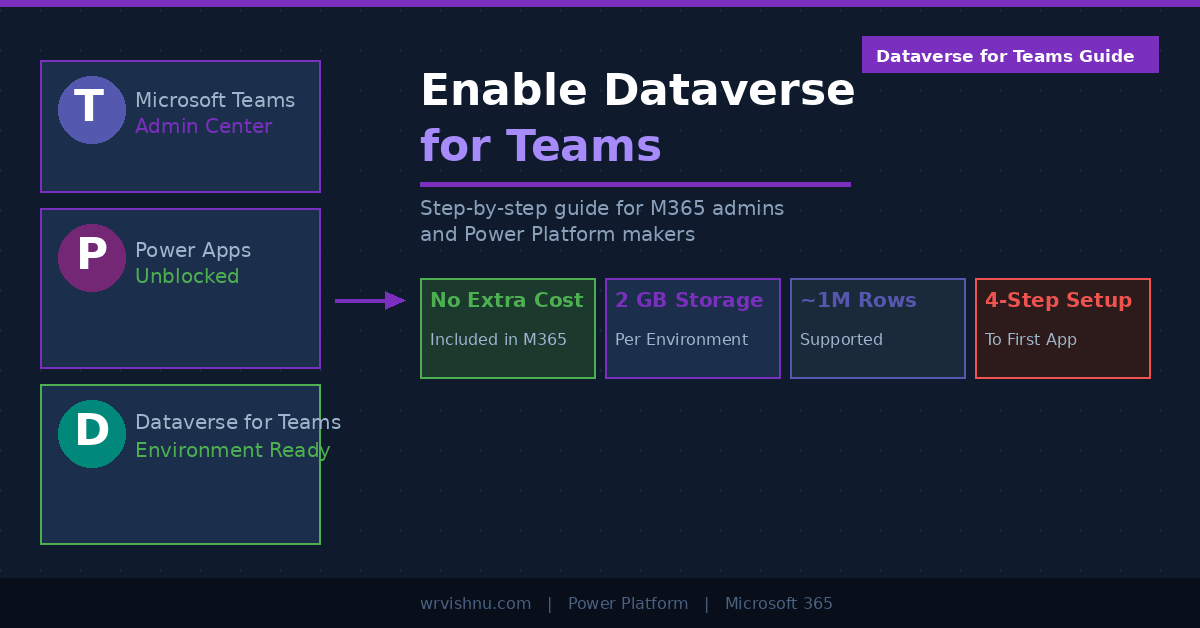This screenshot has height=628, width=1200.
Task: Click the 'To First App' text
Action: [1031, 340]
